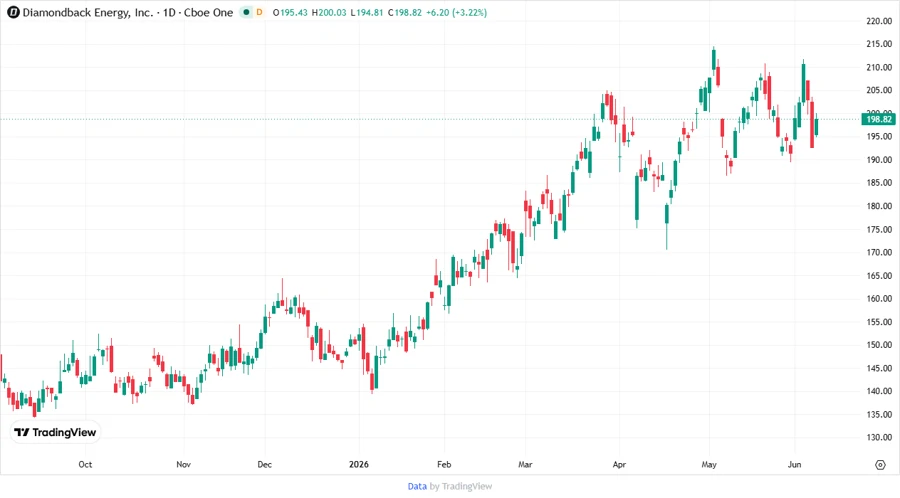Click the 1D interval label
The width and height of the screenshot is (900, 498).
pyautogui.click(x=169, y=12)
